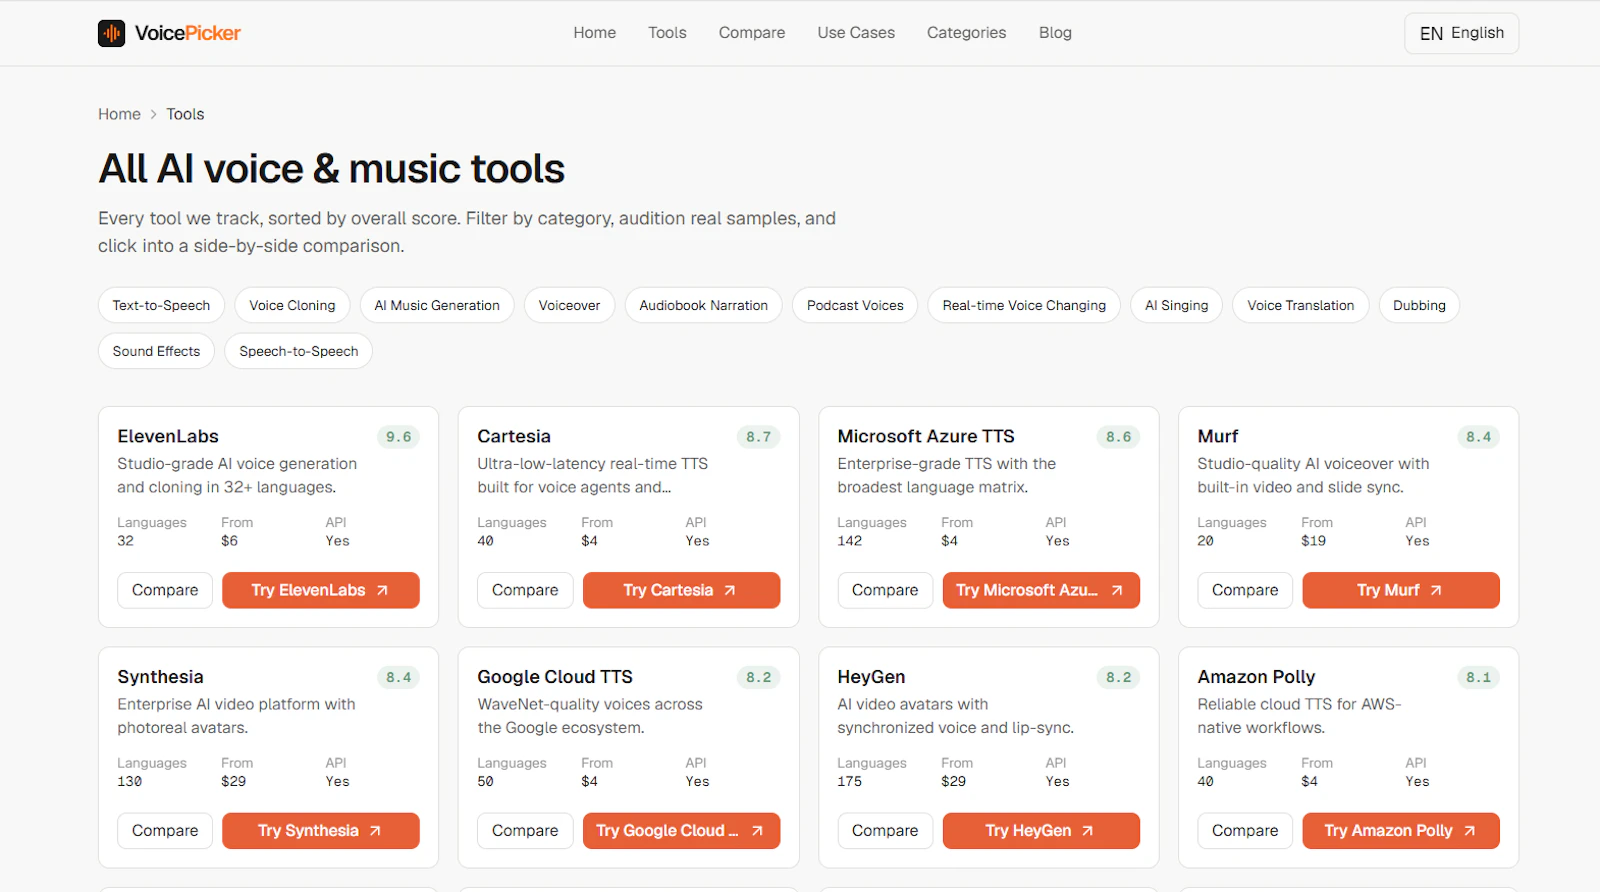Open the Google Cloud TTS card title
This screenshot has width=1600, height=892.
click(555, 677)
